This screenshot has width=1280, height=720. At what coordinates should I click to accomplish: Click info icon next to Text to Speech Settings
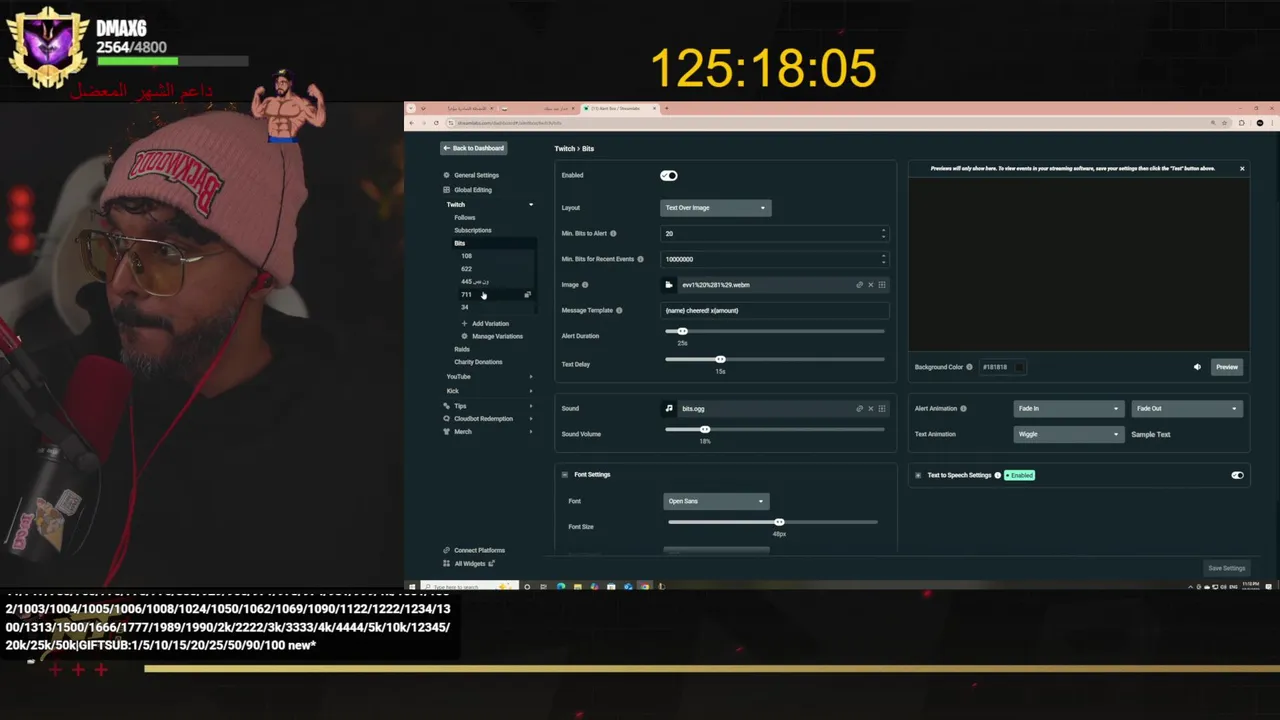(x=997, y=475)
